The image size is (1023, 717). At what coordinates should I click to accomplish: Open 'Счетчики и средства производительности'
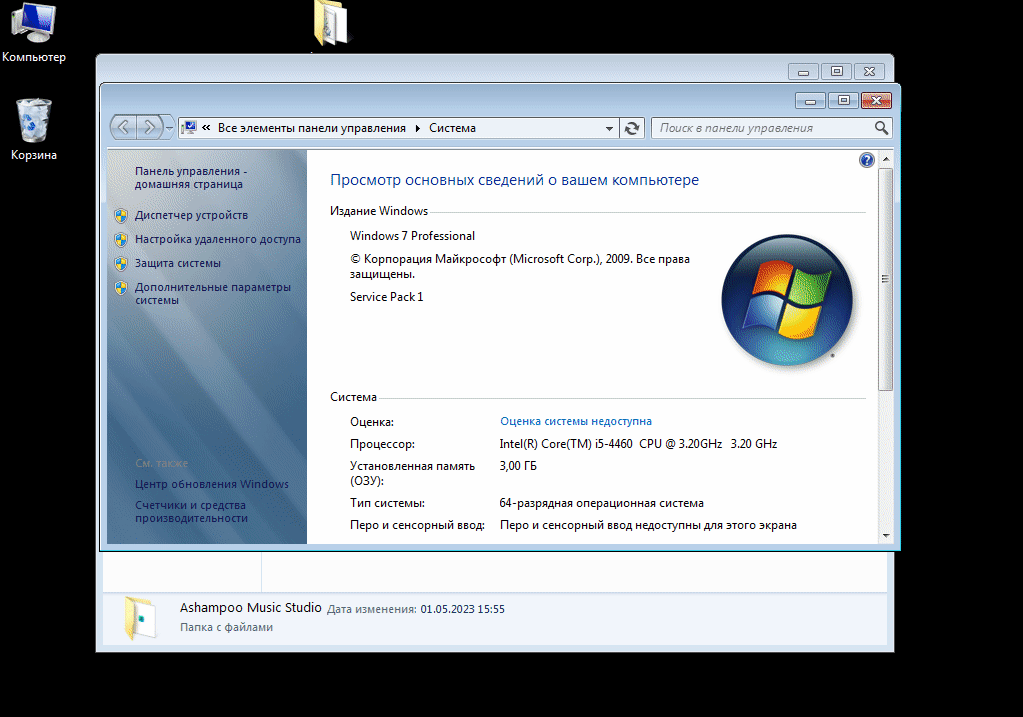point(191,511)
